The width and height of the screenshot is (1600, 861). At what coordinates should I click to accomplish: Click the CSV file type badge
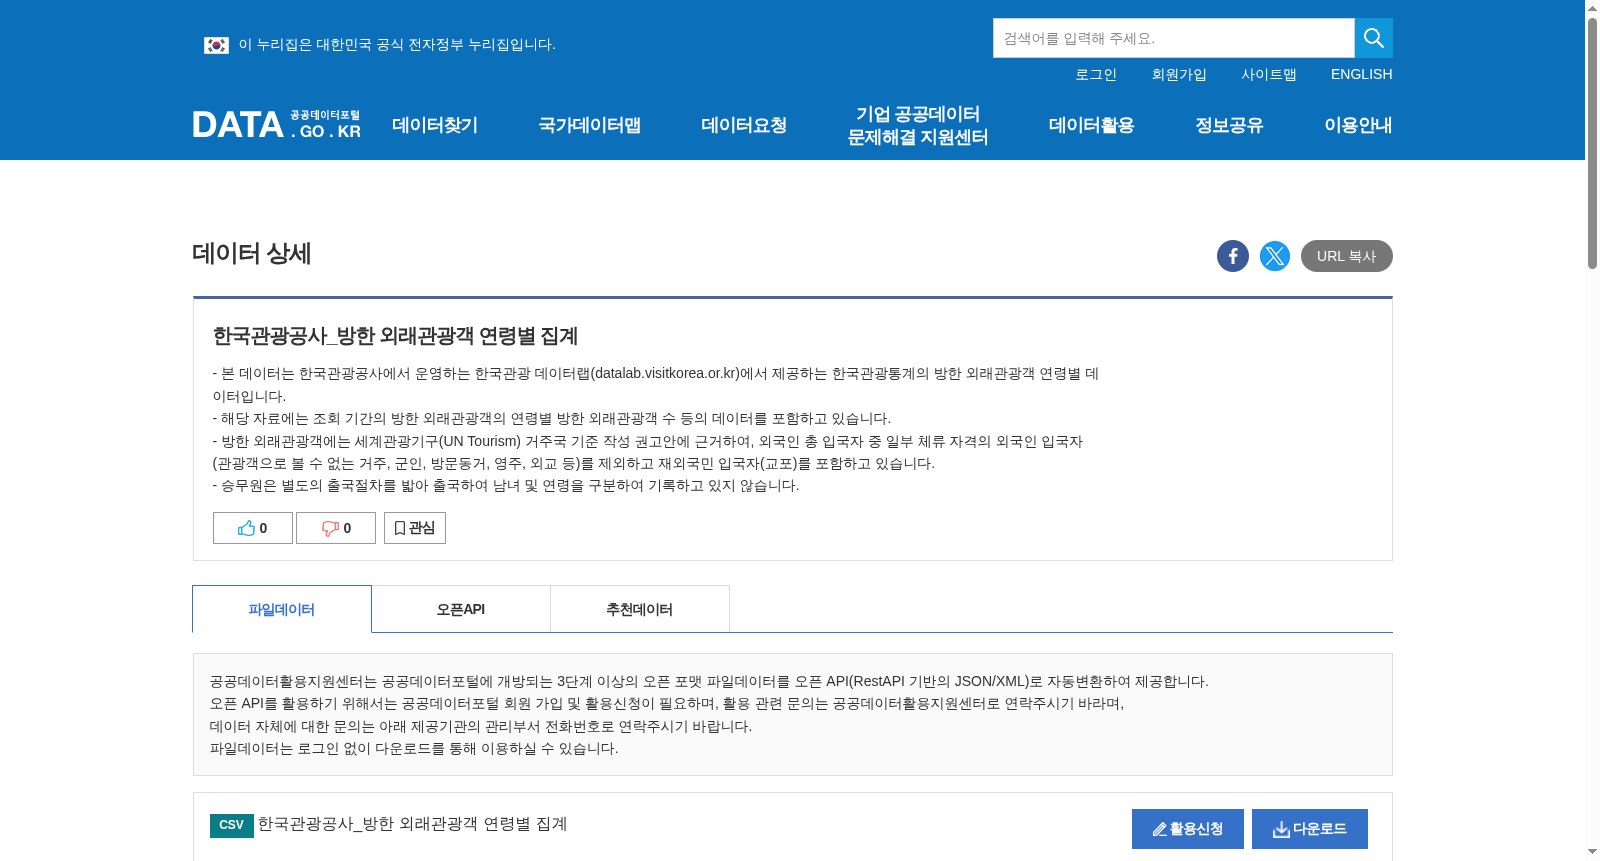[231, 825]
